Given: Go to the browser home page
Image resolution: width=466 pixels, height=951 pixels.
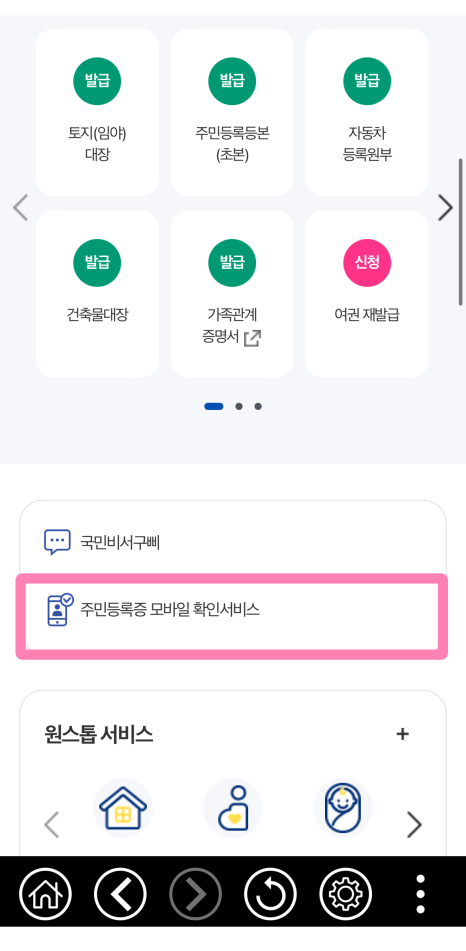Looking at the screenshot, I should [45, 894].
